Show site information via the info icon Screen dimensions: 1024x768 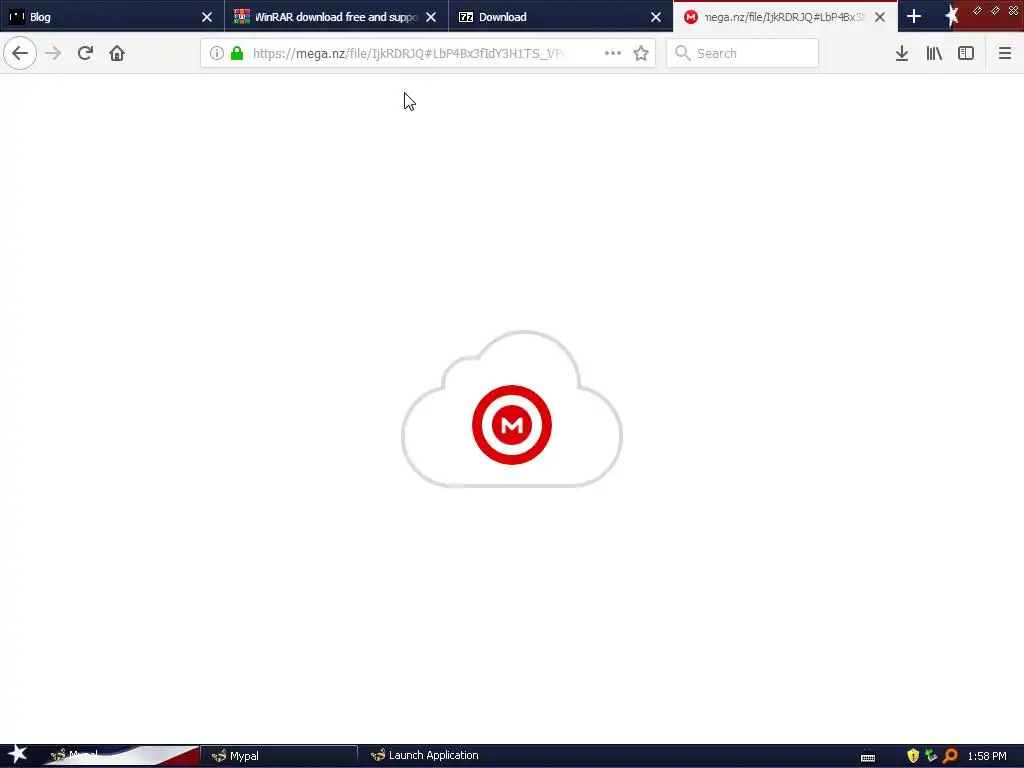click(217, 53)
